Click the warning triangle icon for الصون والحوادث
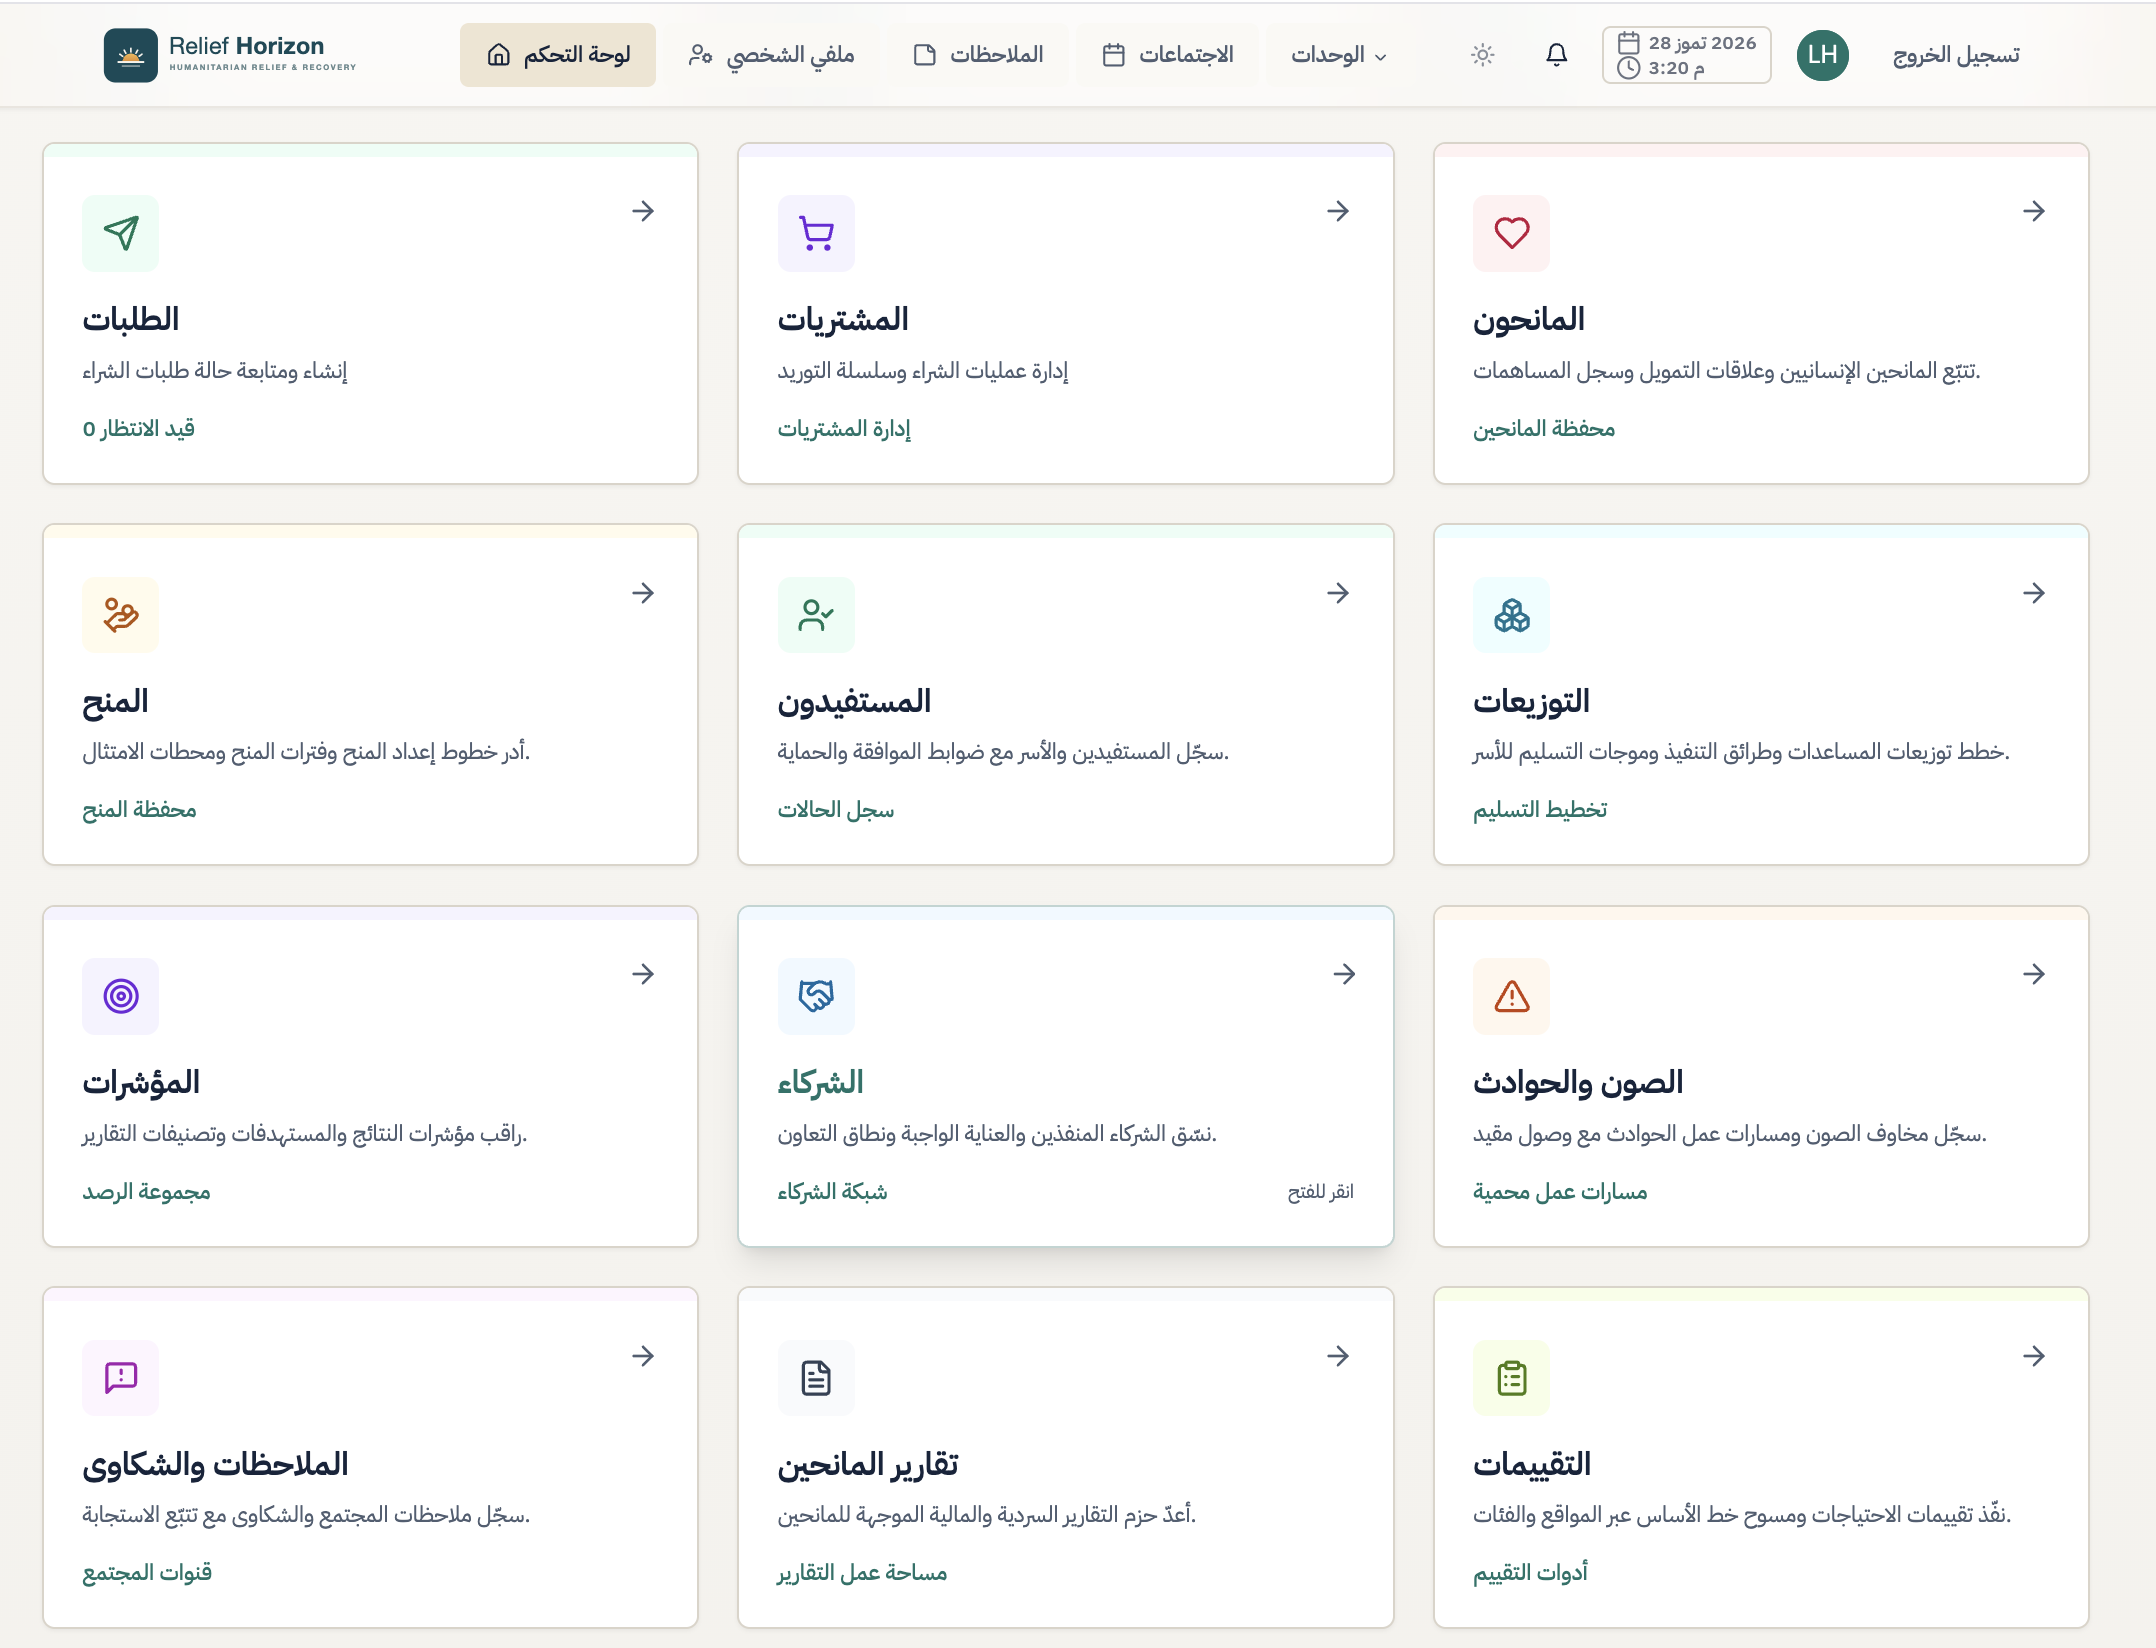 coord(1511,996)
